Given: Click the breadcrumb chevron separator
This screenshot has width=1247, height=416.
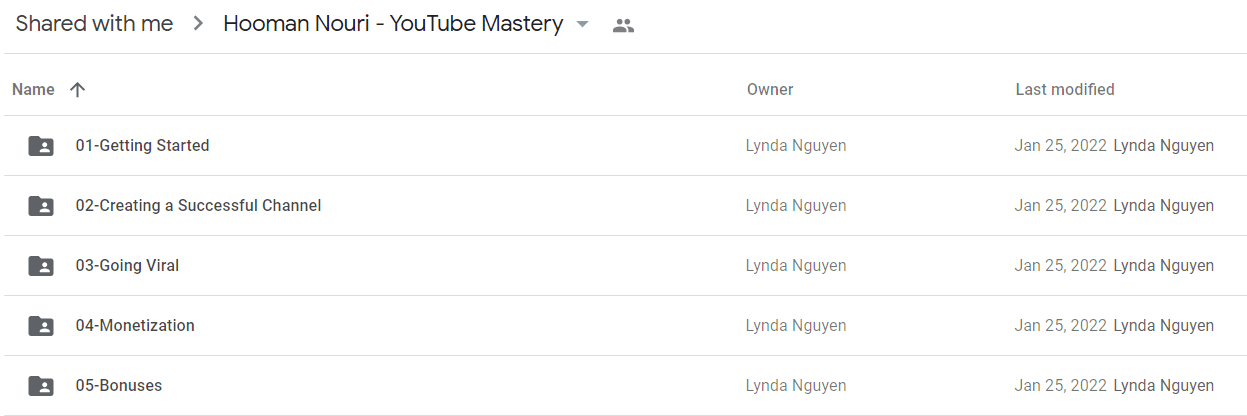Looking at the screenshot, I should (198, 24).
